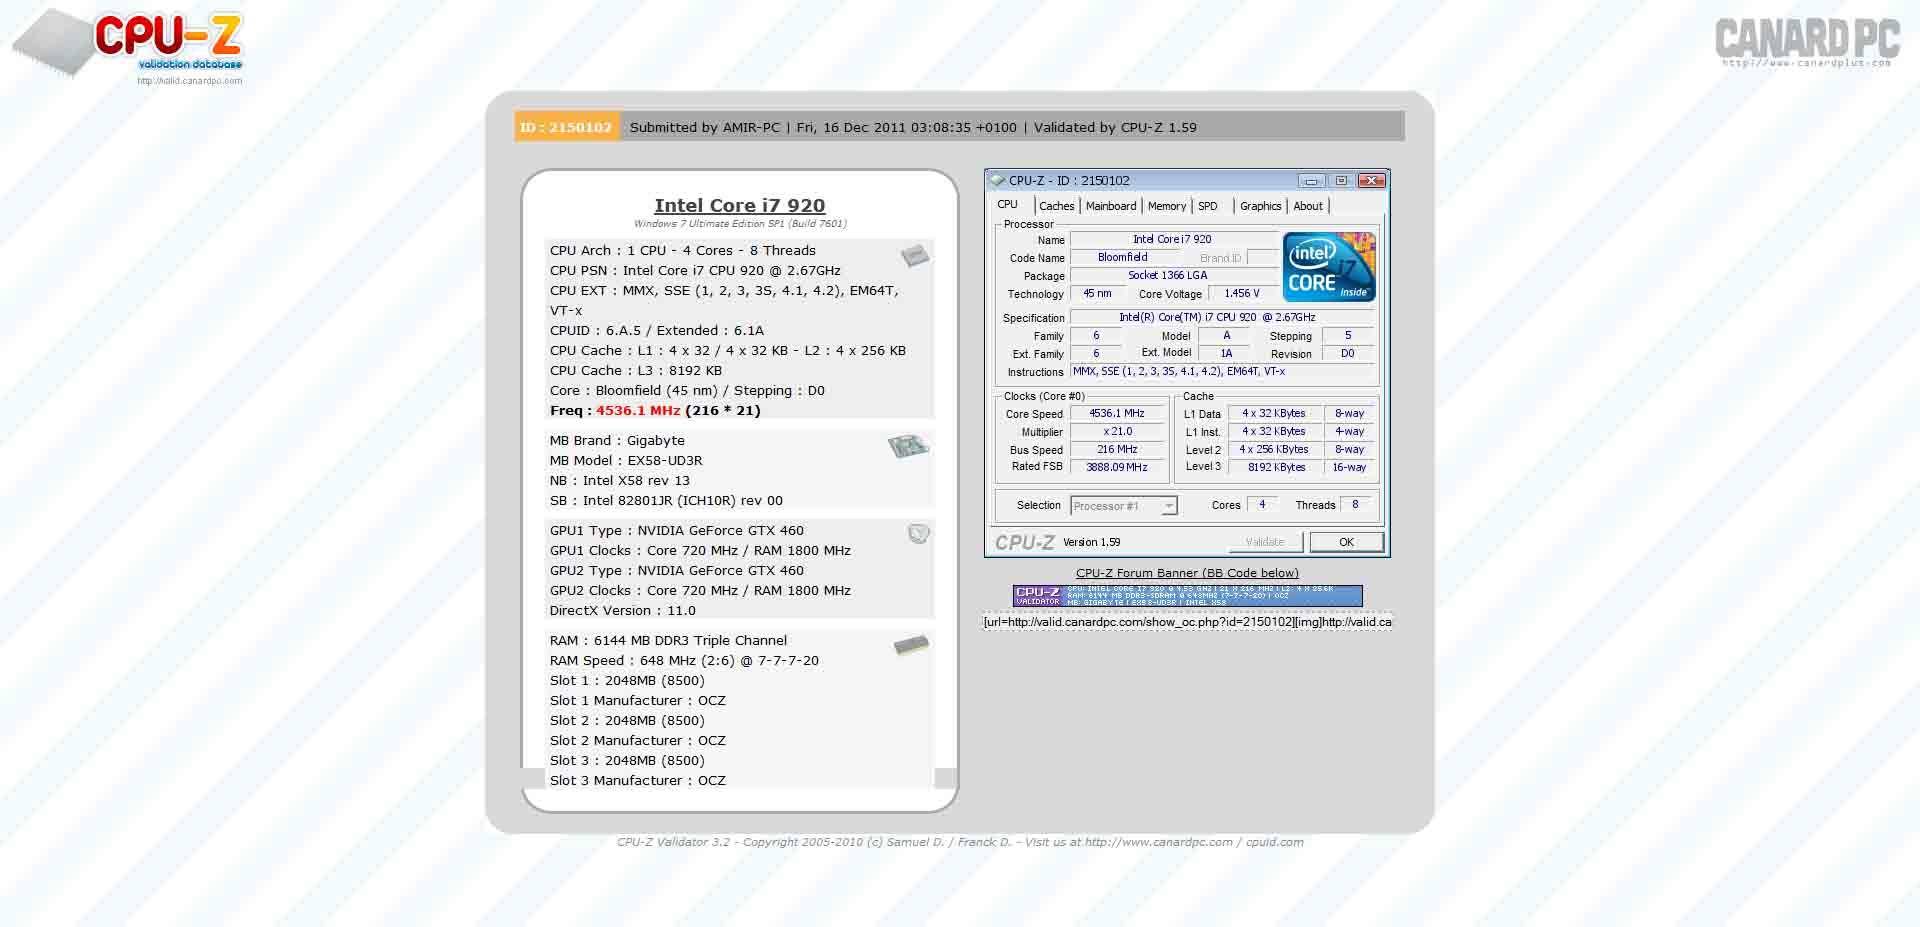Click the CPU-Z window title bar icon

[x=997, y=181]
